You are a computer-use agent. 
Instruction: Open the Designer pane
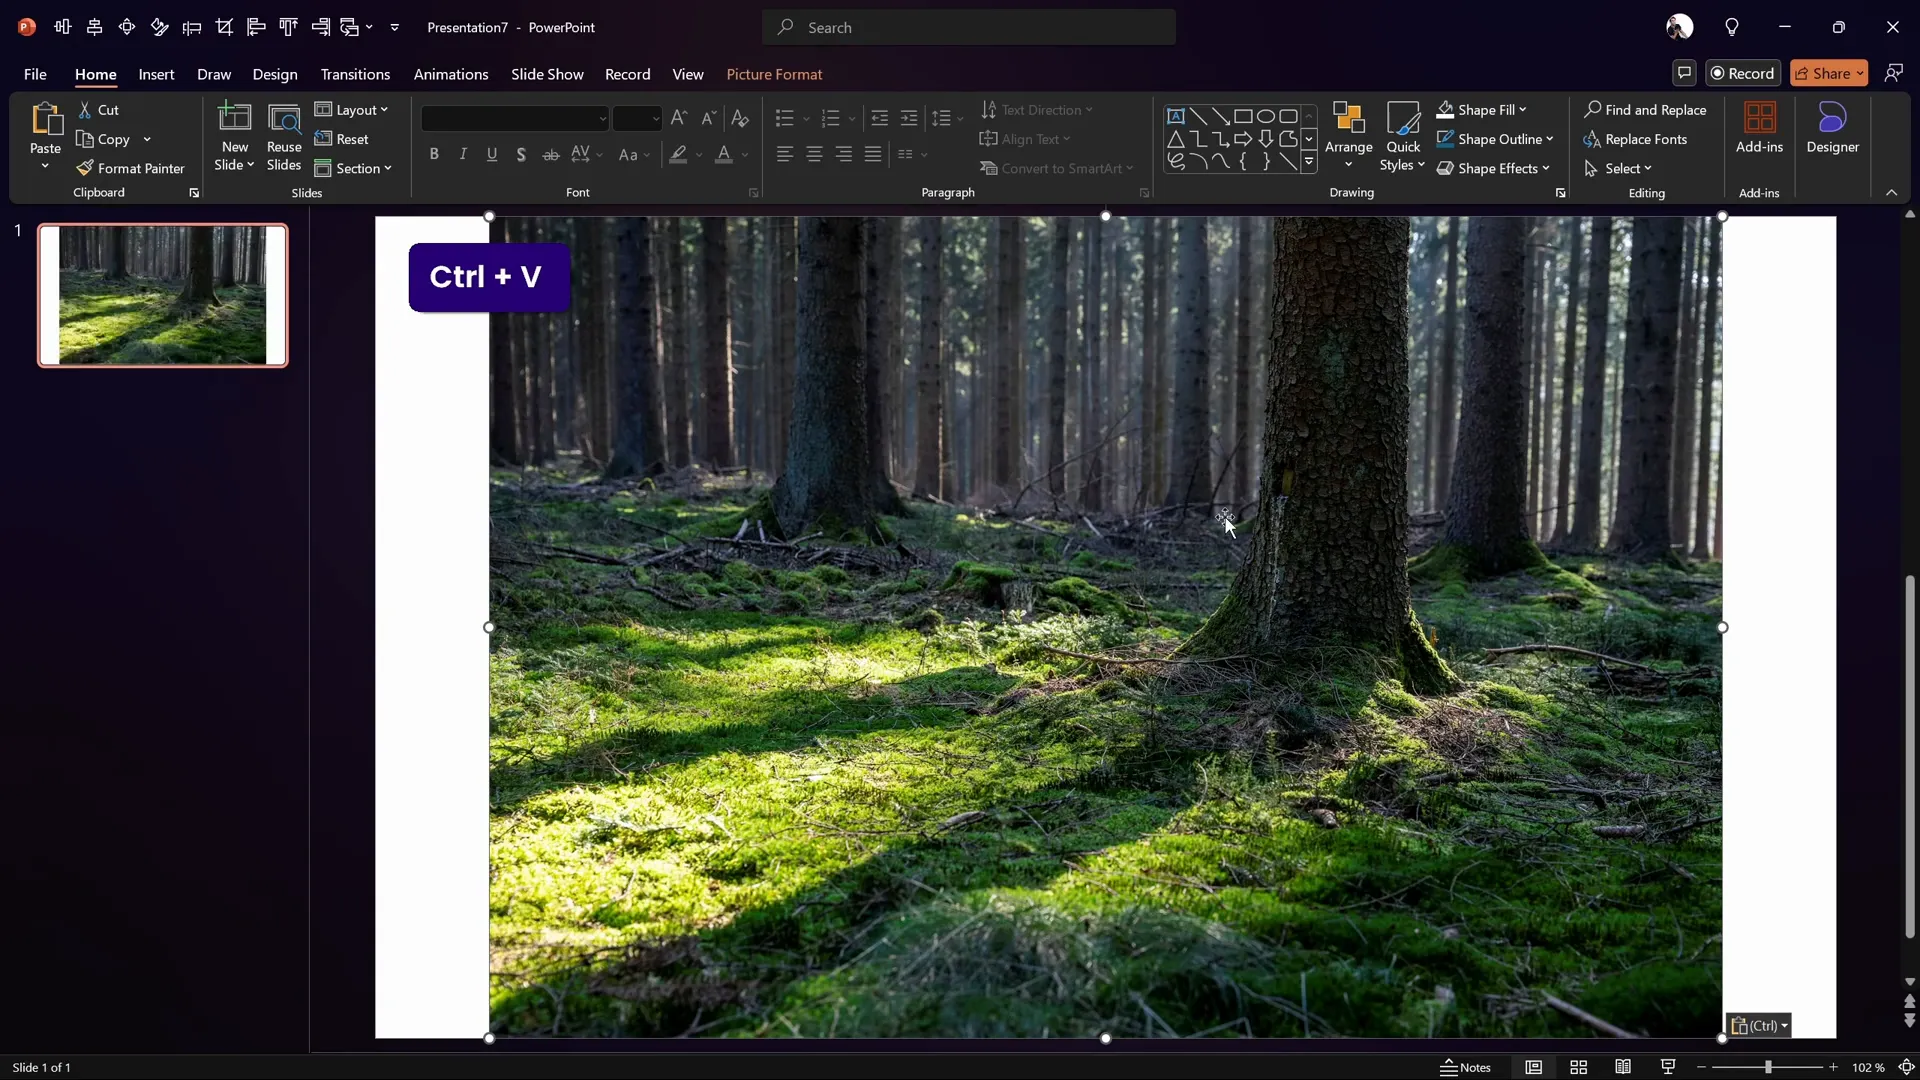click(x=1832, y=128)
